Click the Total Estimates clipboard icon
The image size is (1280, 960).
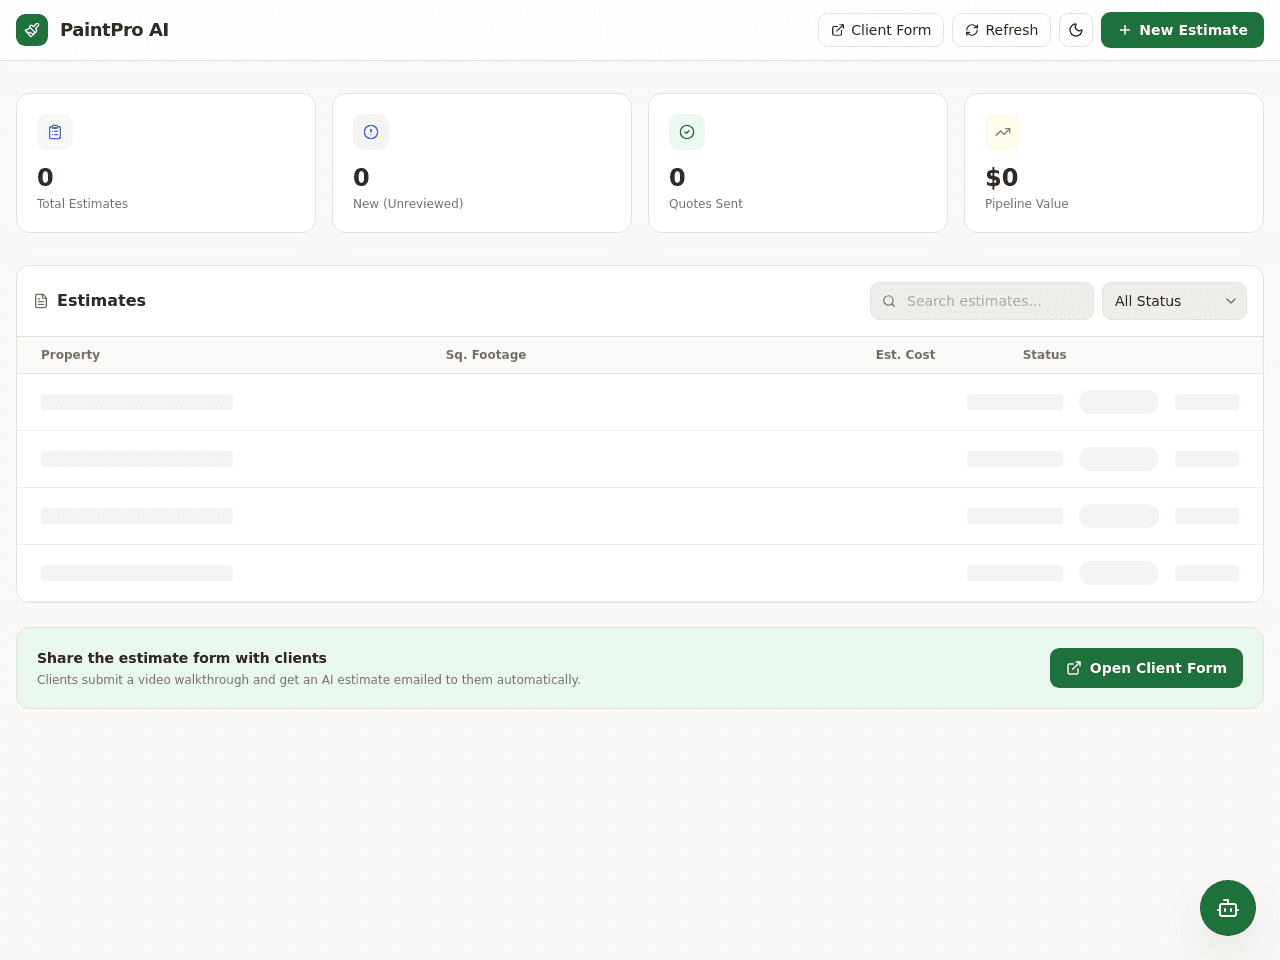point(55,132)
